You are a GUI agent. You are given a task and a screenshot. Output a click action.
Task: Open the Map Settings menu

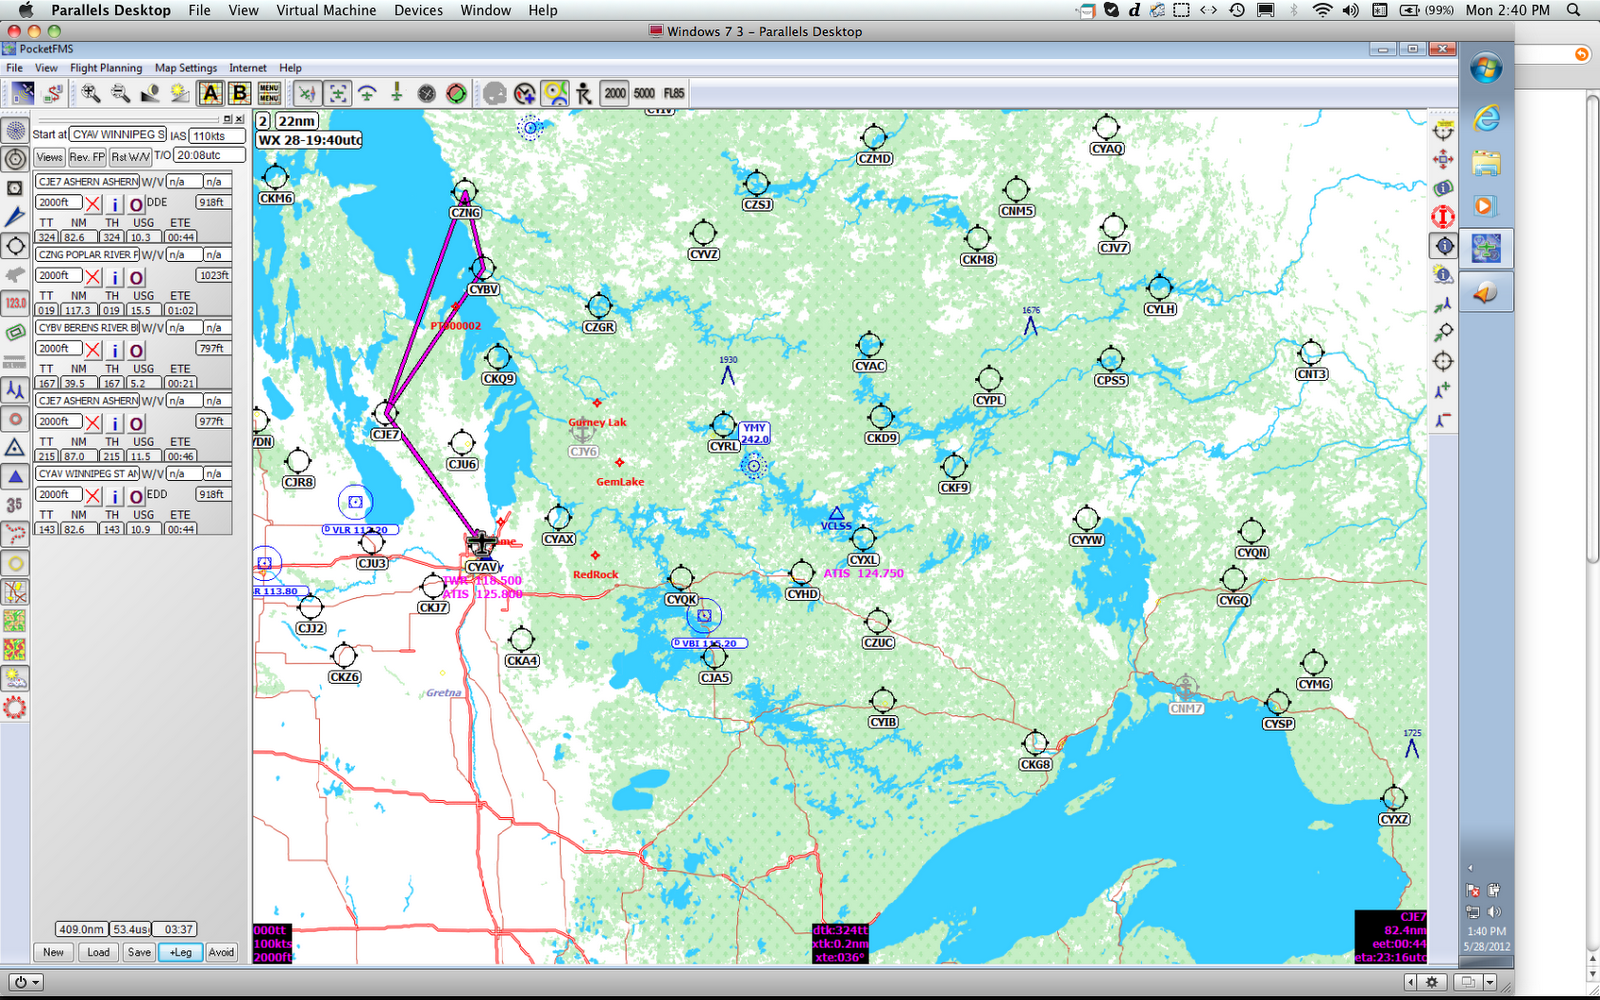coord(186,68)
